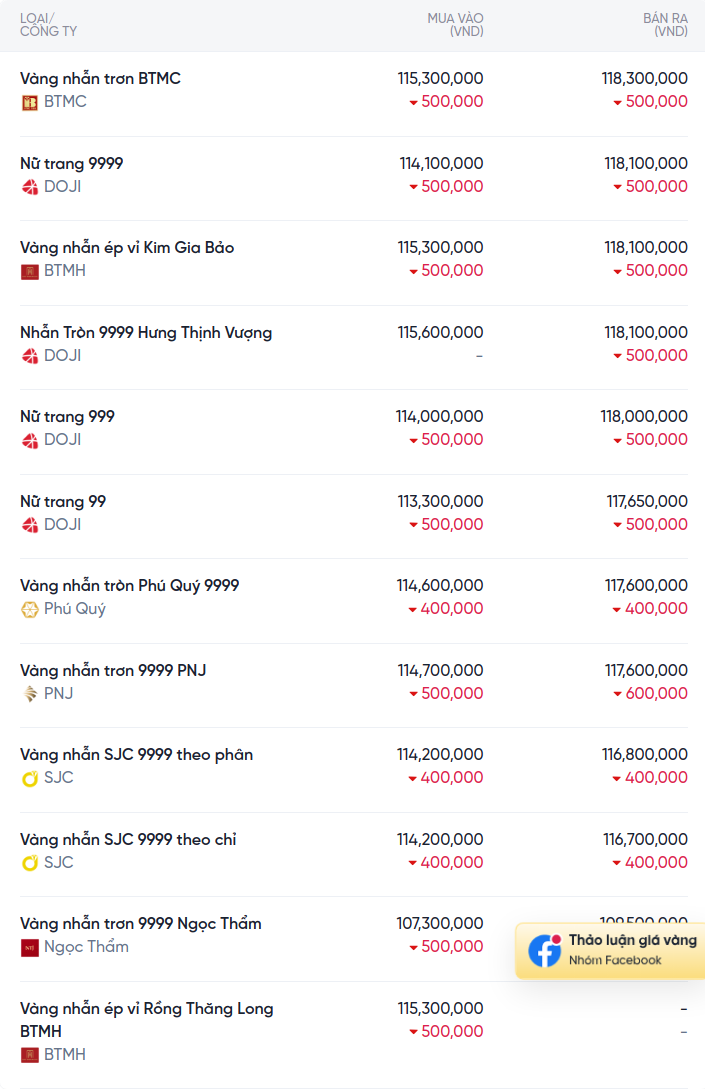Click the MUA VÀO column header

[x=456, y=24]
